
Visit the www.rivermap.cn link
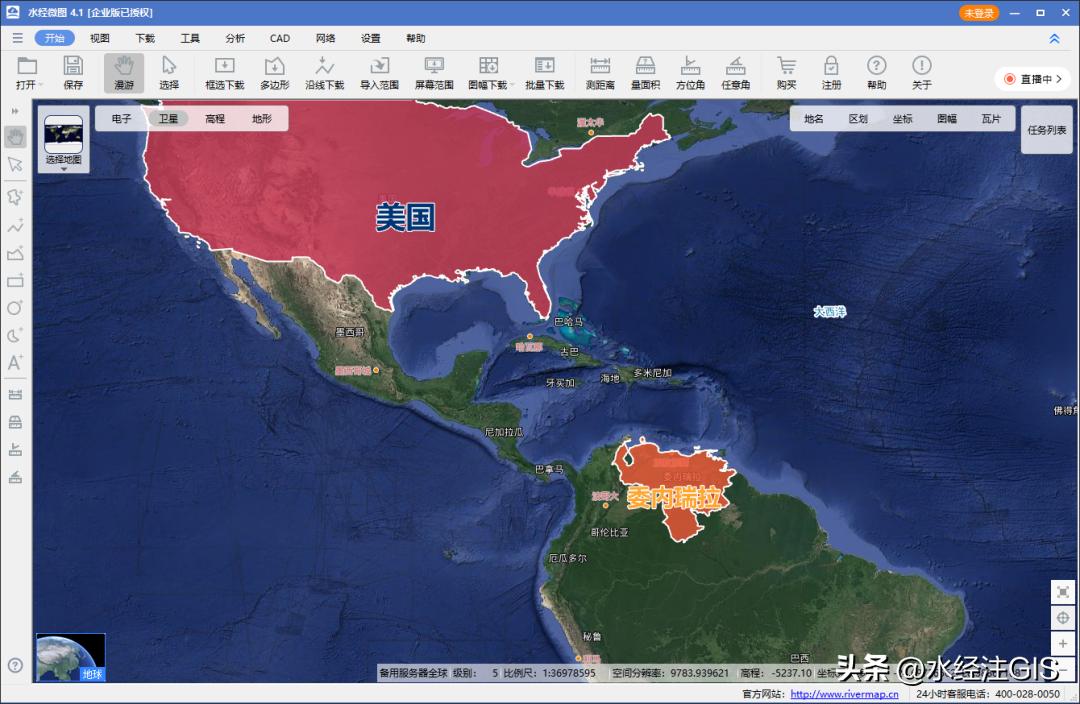pyautogui.click(x=844, y=694)
